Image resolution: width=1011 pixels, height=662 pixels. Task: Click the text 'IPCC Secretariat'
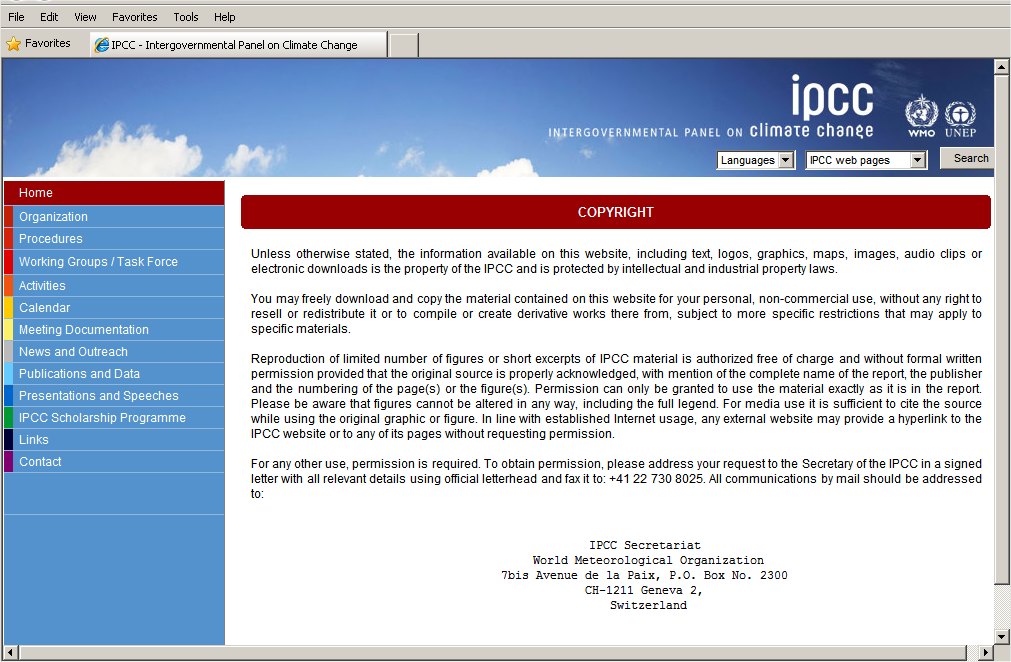coord(645,545)
